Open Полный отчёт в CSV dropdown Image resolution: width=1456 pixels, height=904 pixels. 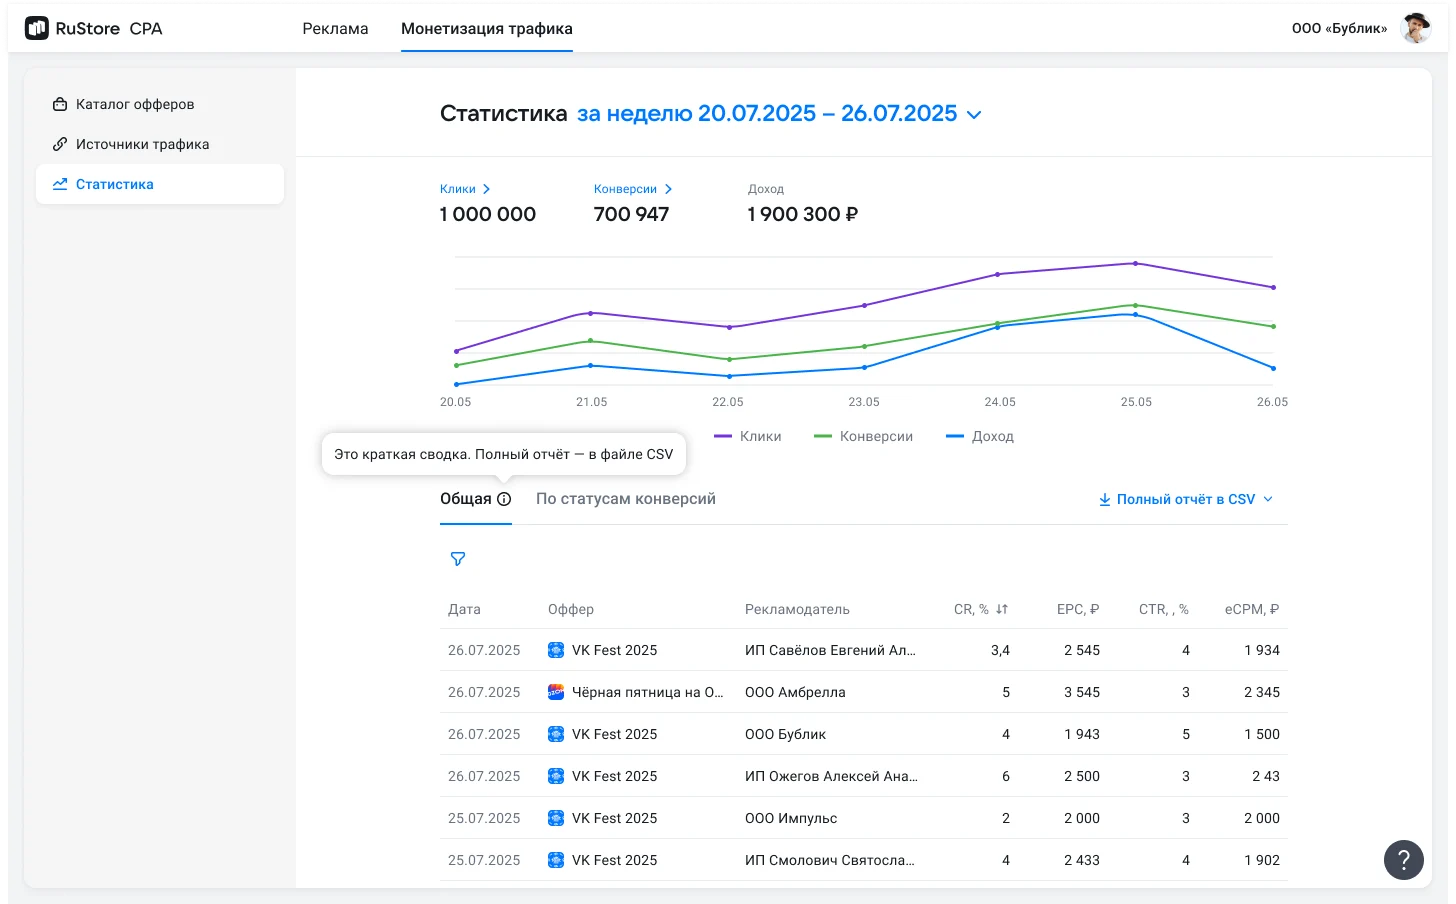pyautogui.click(x=1185, y=499)
